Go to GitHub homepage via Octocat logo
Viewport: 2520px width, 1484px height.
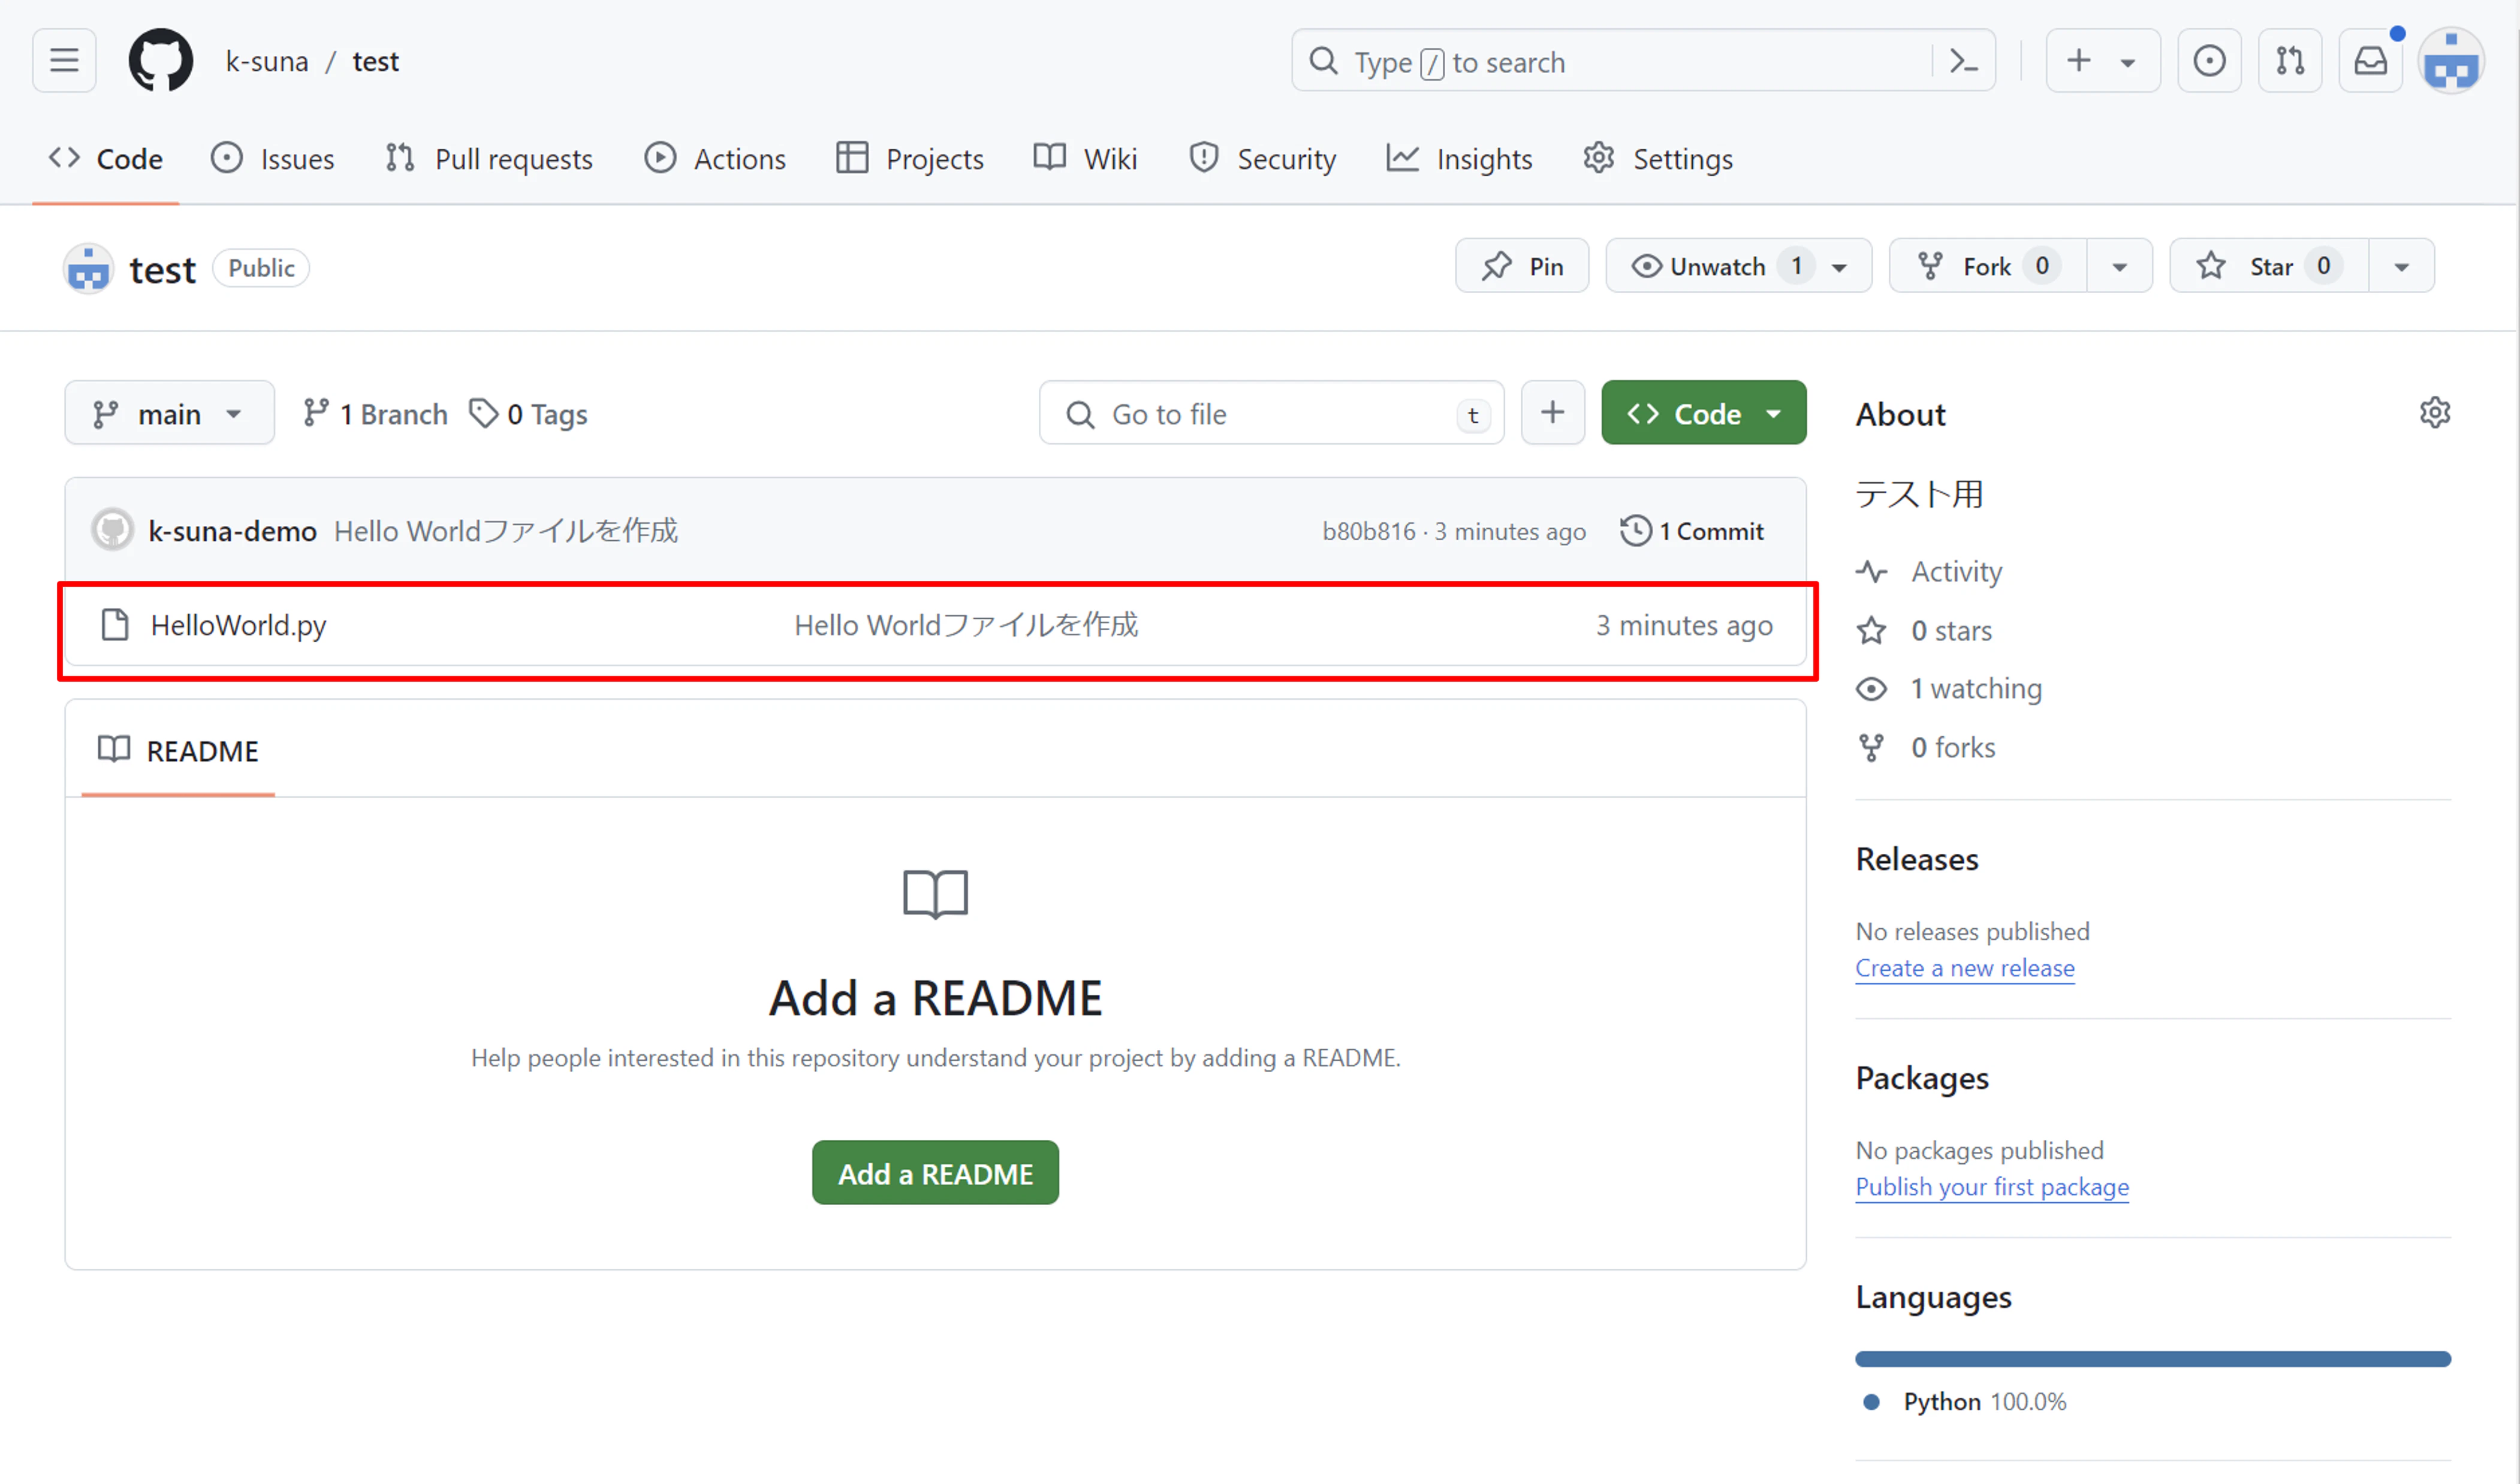point(161,61)
